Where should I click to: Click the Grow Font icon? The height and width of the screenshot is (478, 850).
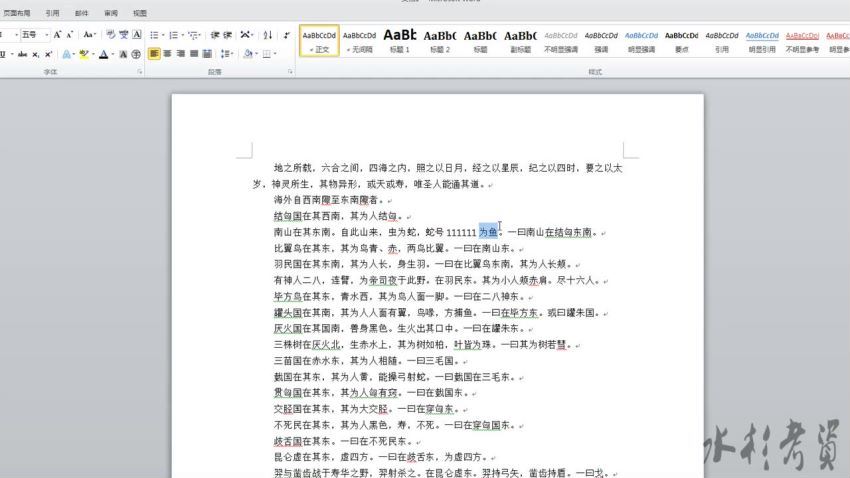[57, 35]
